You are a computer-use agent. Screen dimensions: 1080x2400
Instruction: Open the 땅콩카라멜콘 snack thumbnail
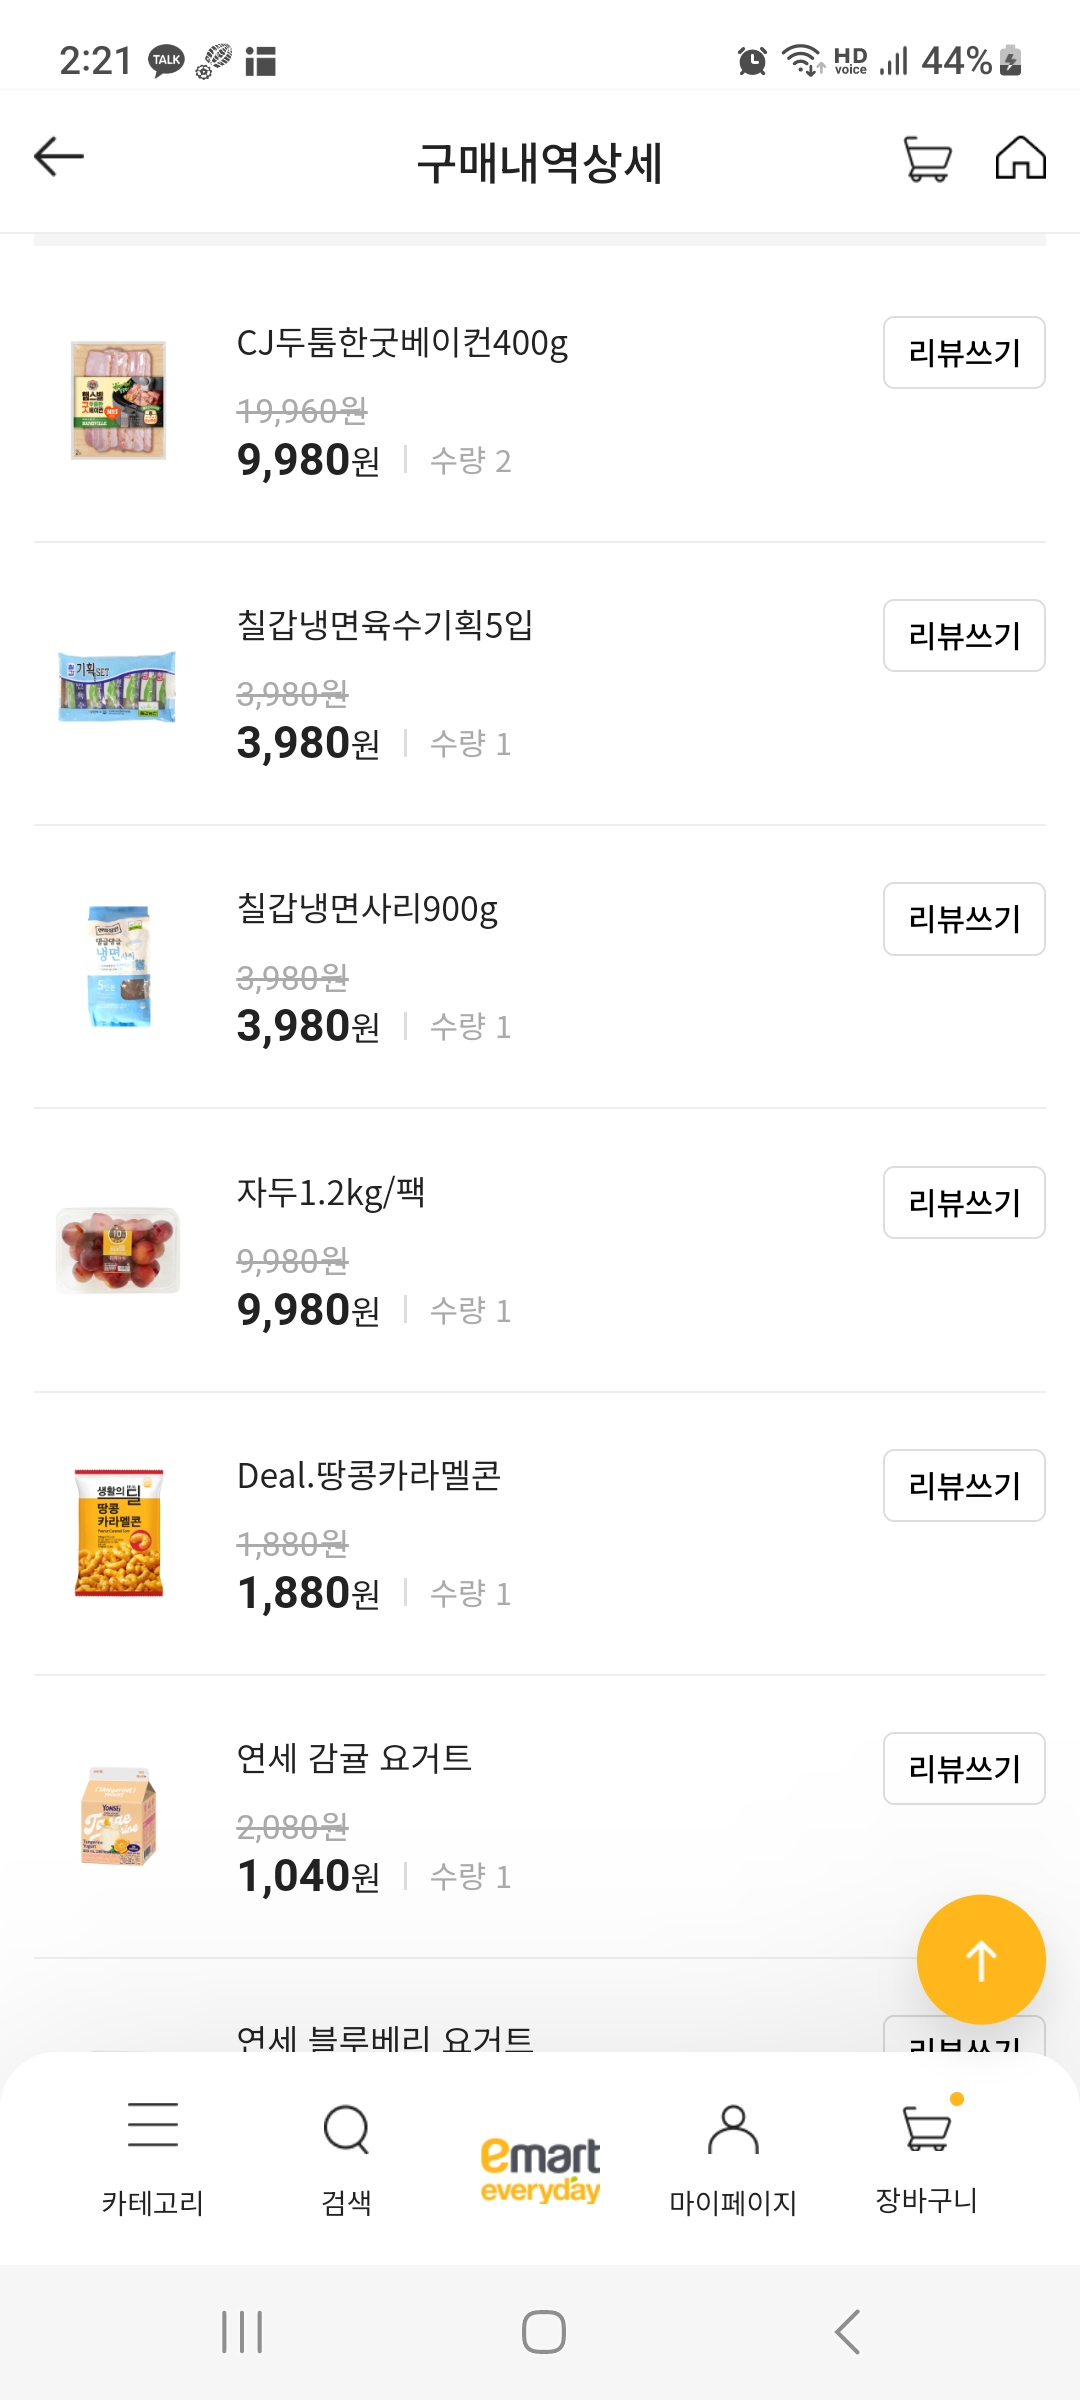pos(118,1532)
